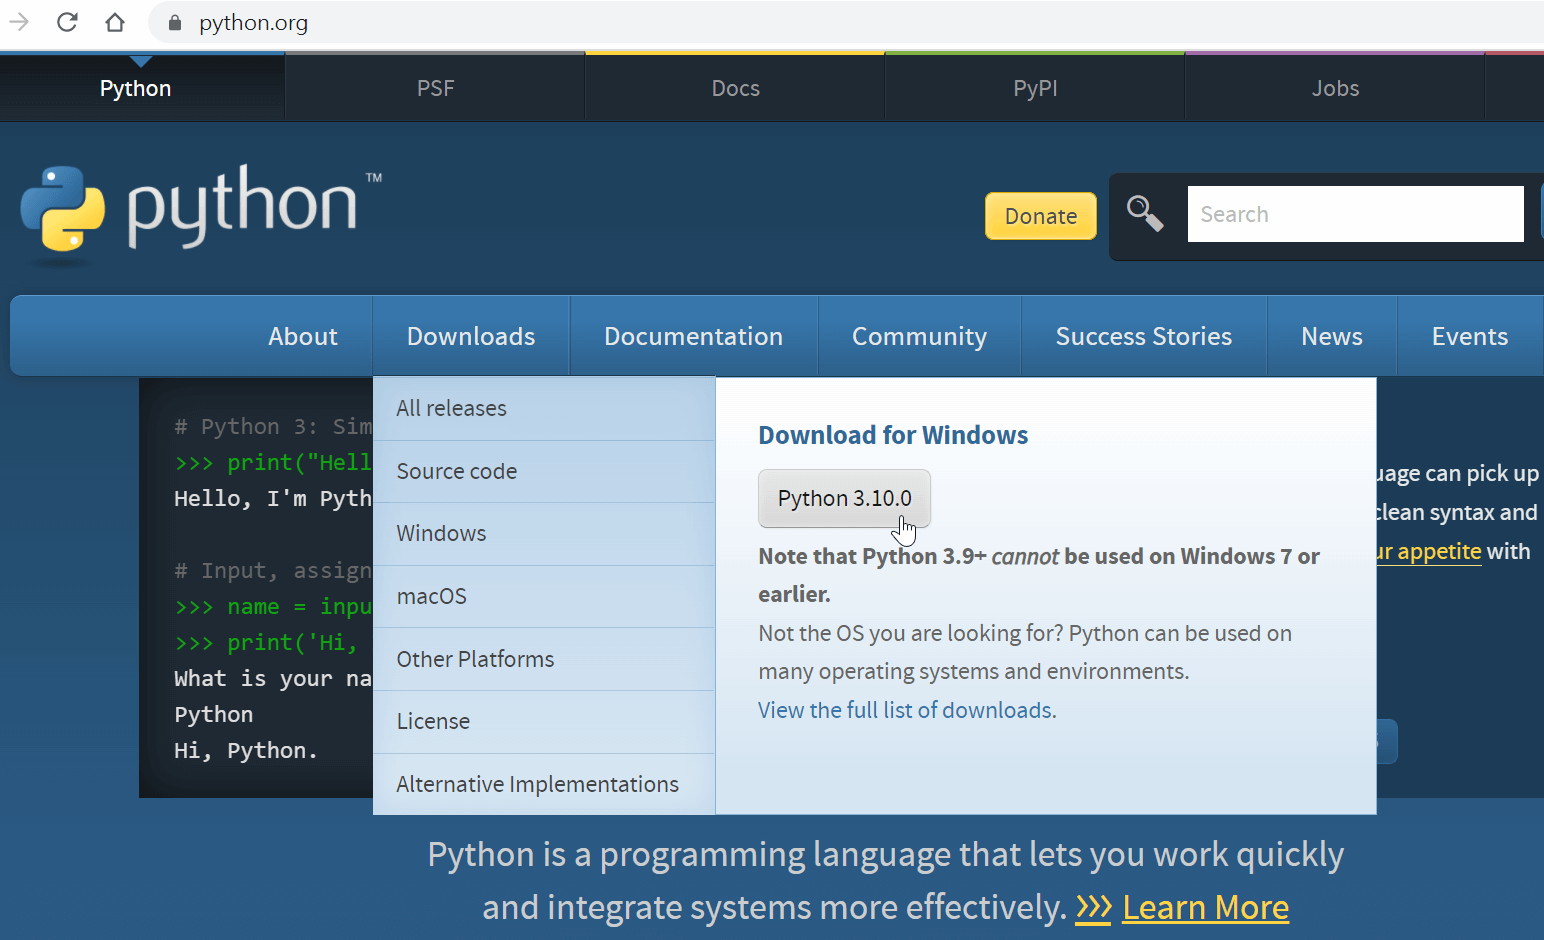
Task: Click the magnifying glass search icon
Action: click(x=1145, y=213)
